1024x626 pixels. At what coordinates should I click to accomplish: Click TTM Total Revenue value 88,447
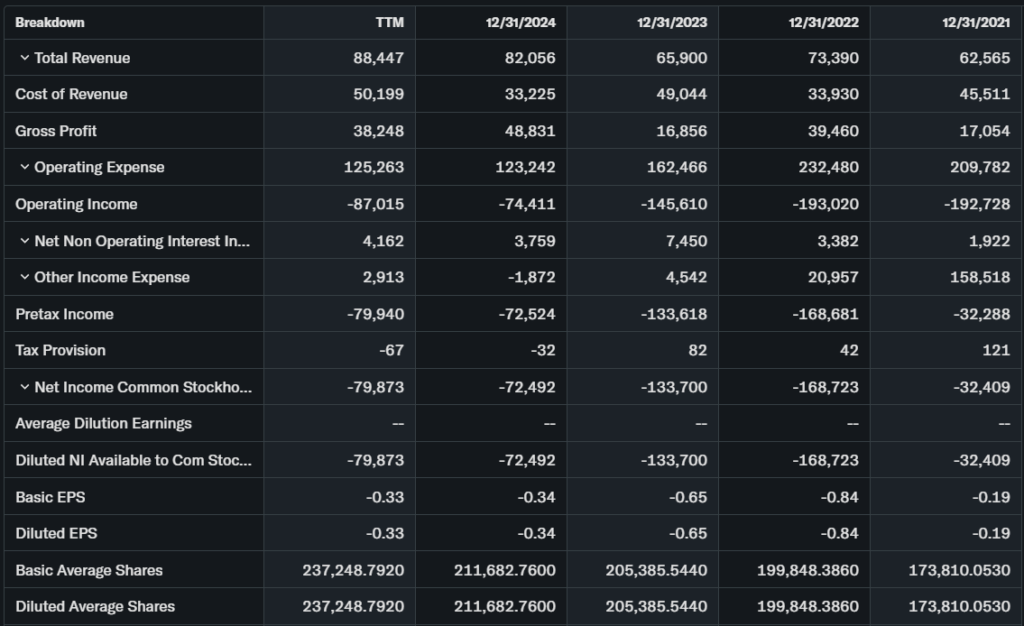click(379, 58)
